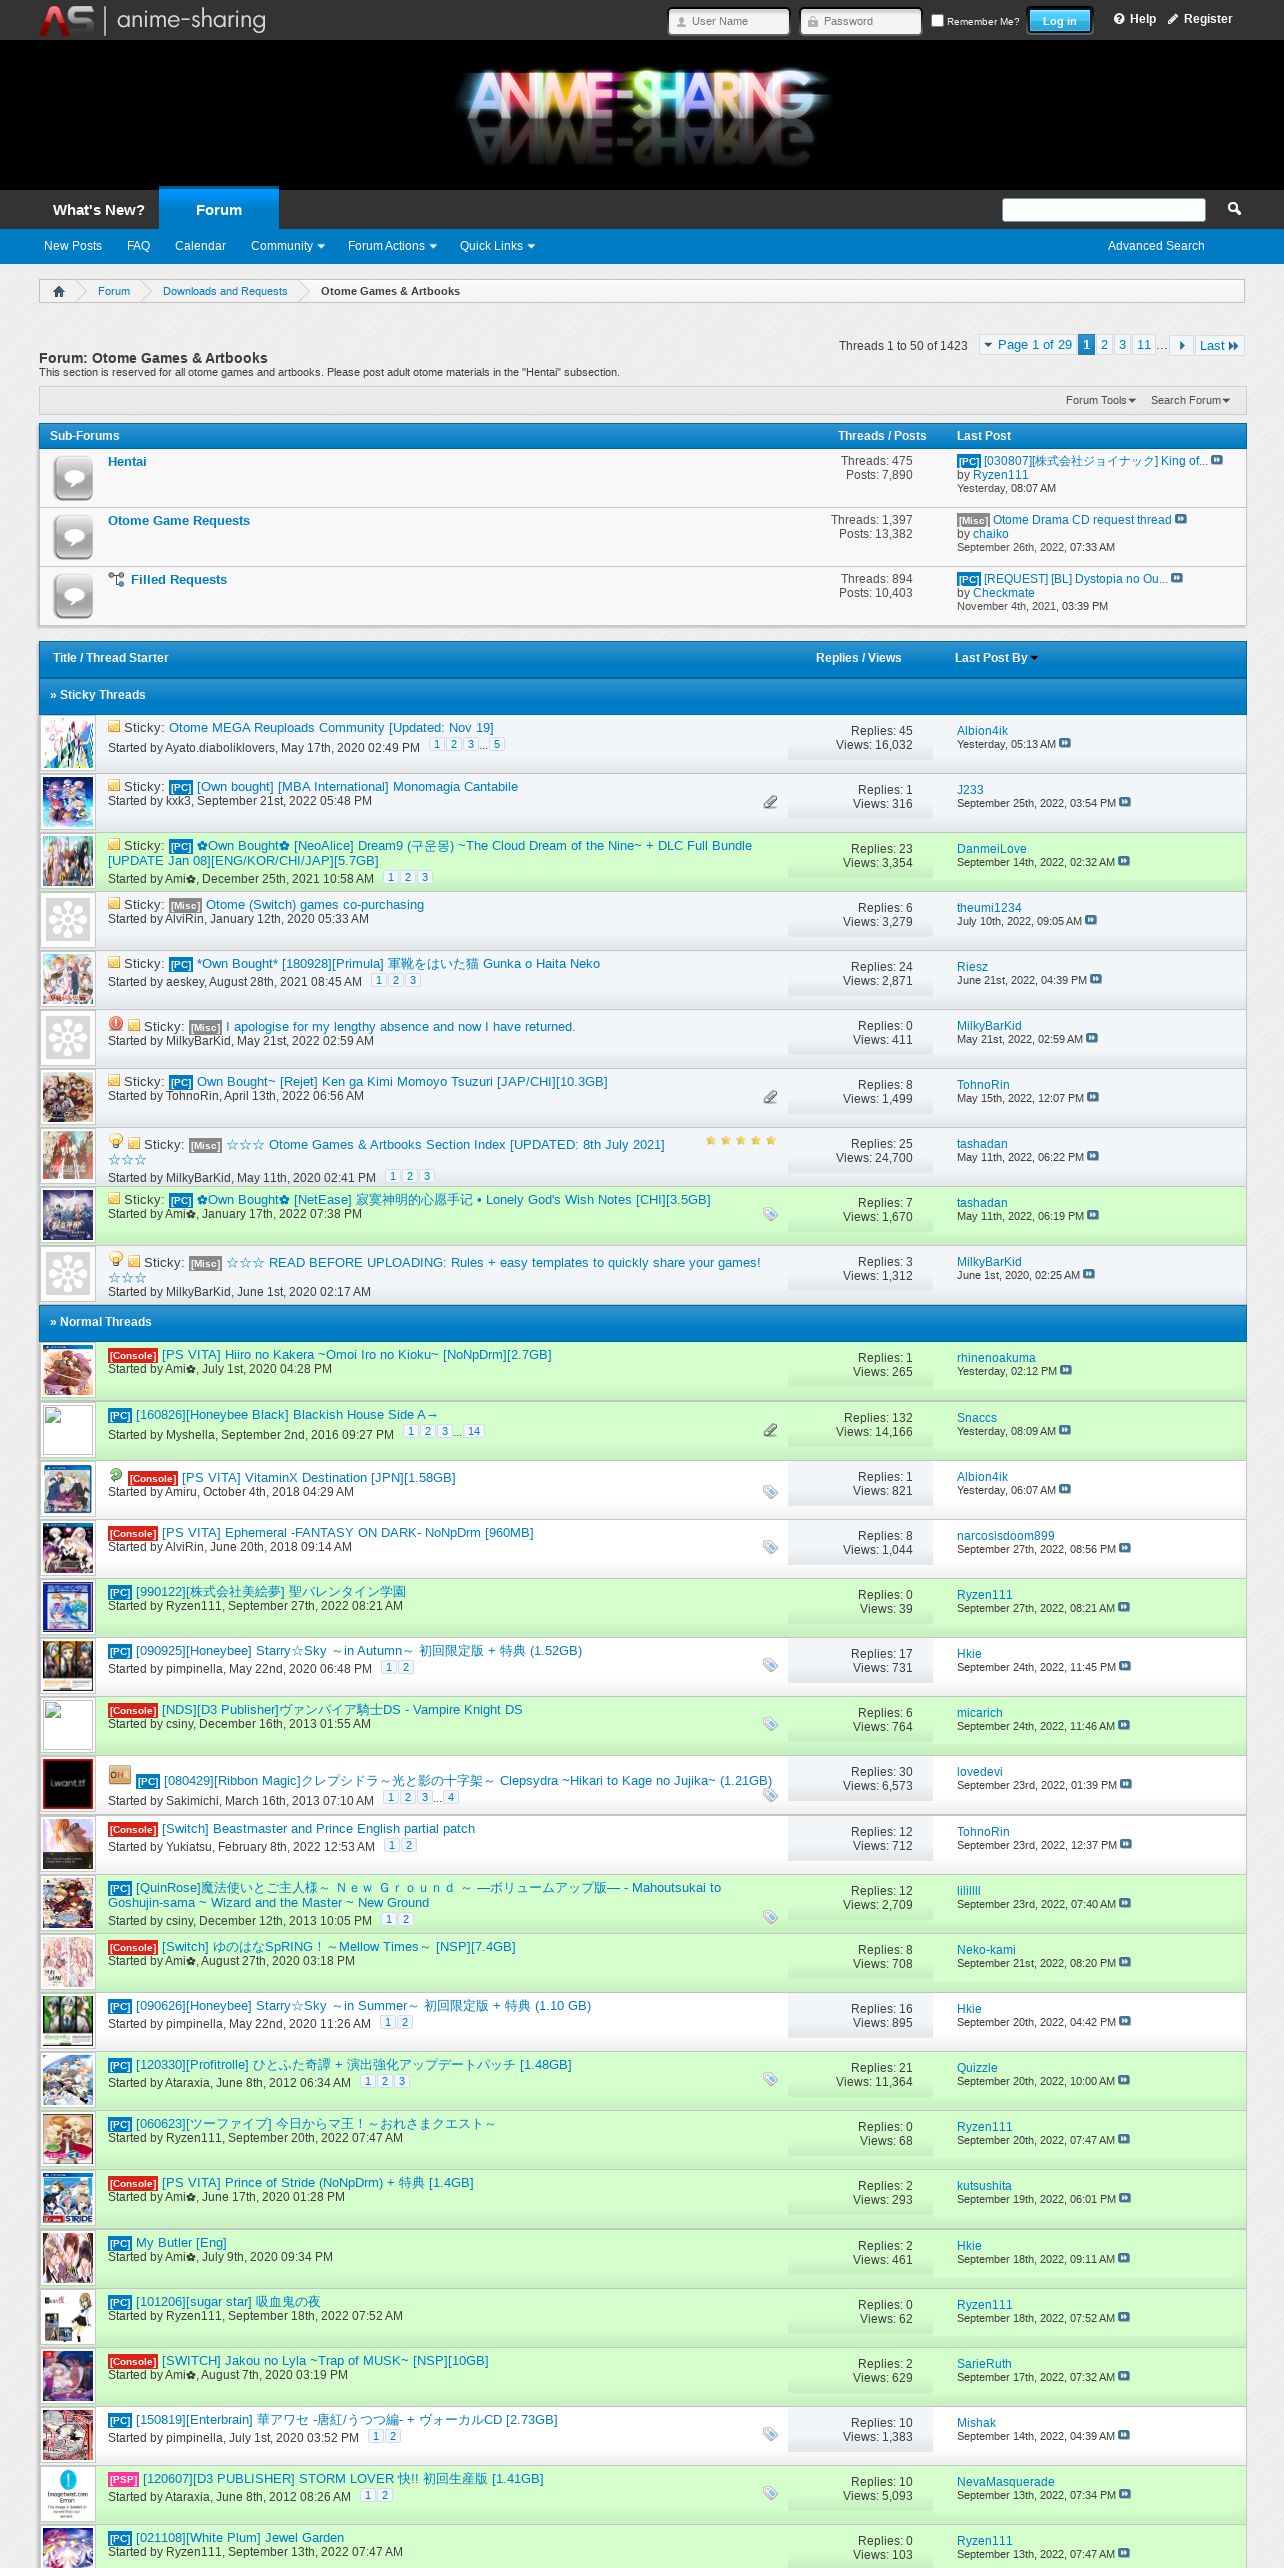Open thread Otome MEGA Reuploads Community
Image resolution: width=1284 pixels, height=2568 pixels.
[331, 728]
